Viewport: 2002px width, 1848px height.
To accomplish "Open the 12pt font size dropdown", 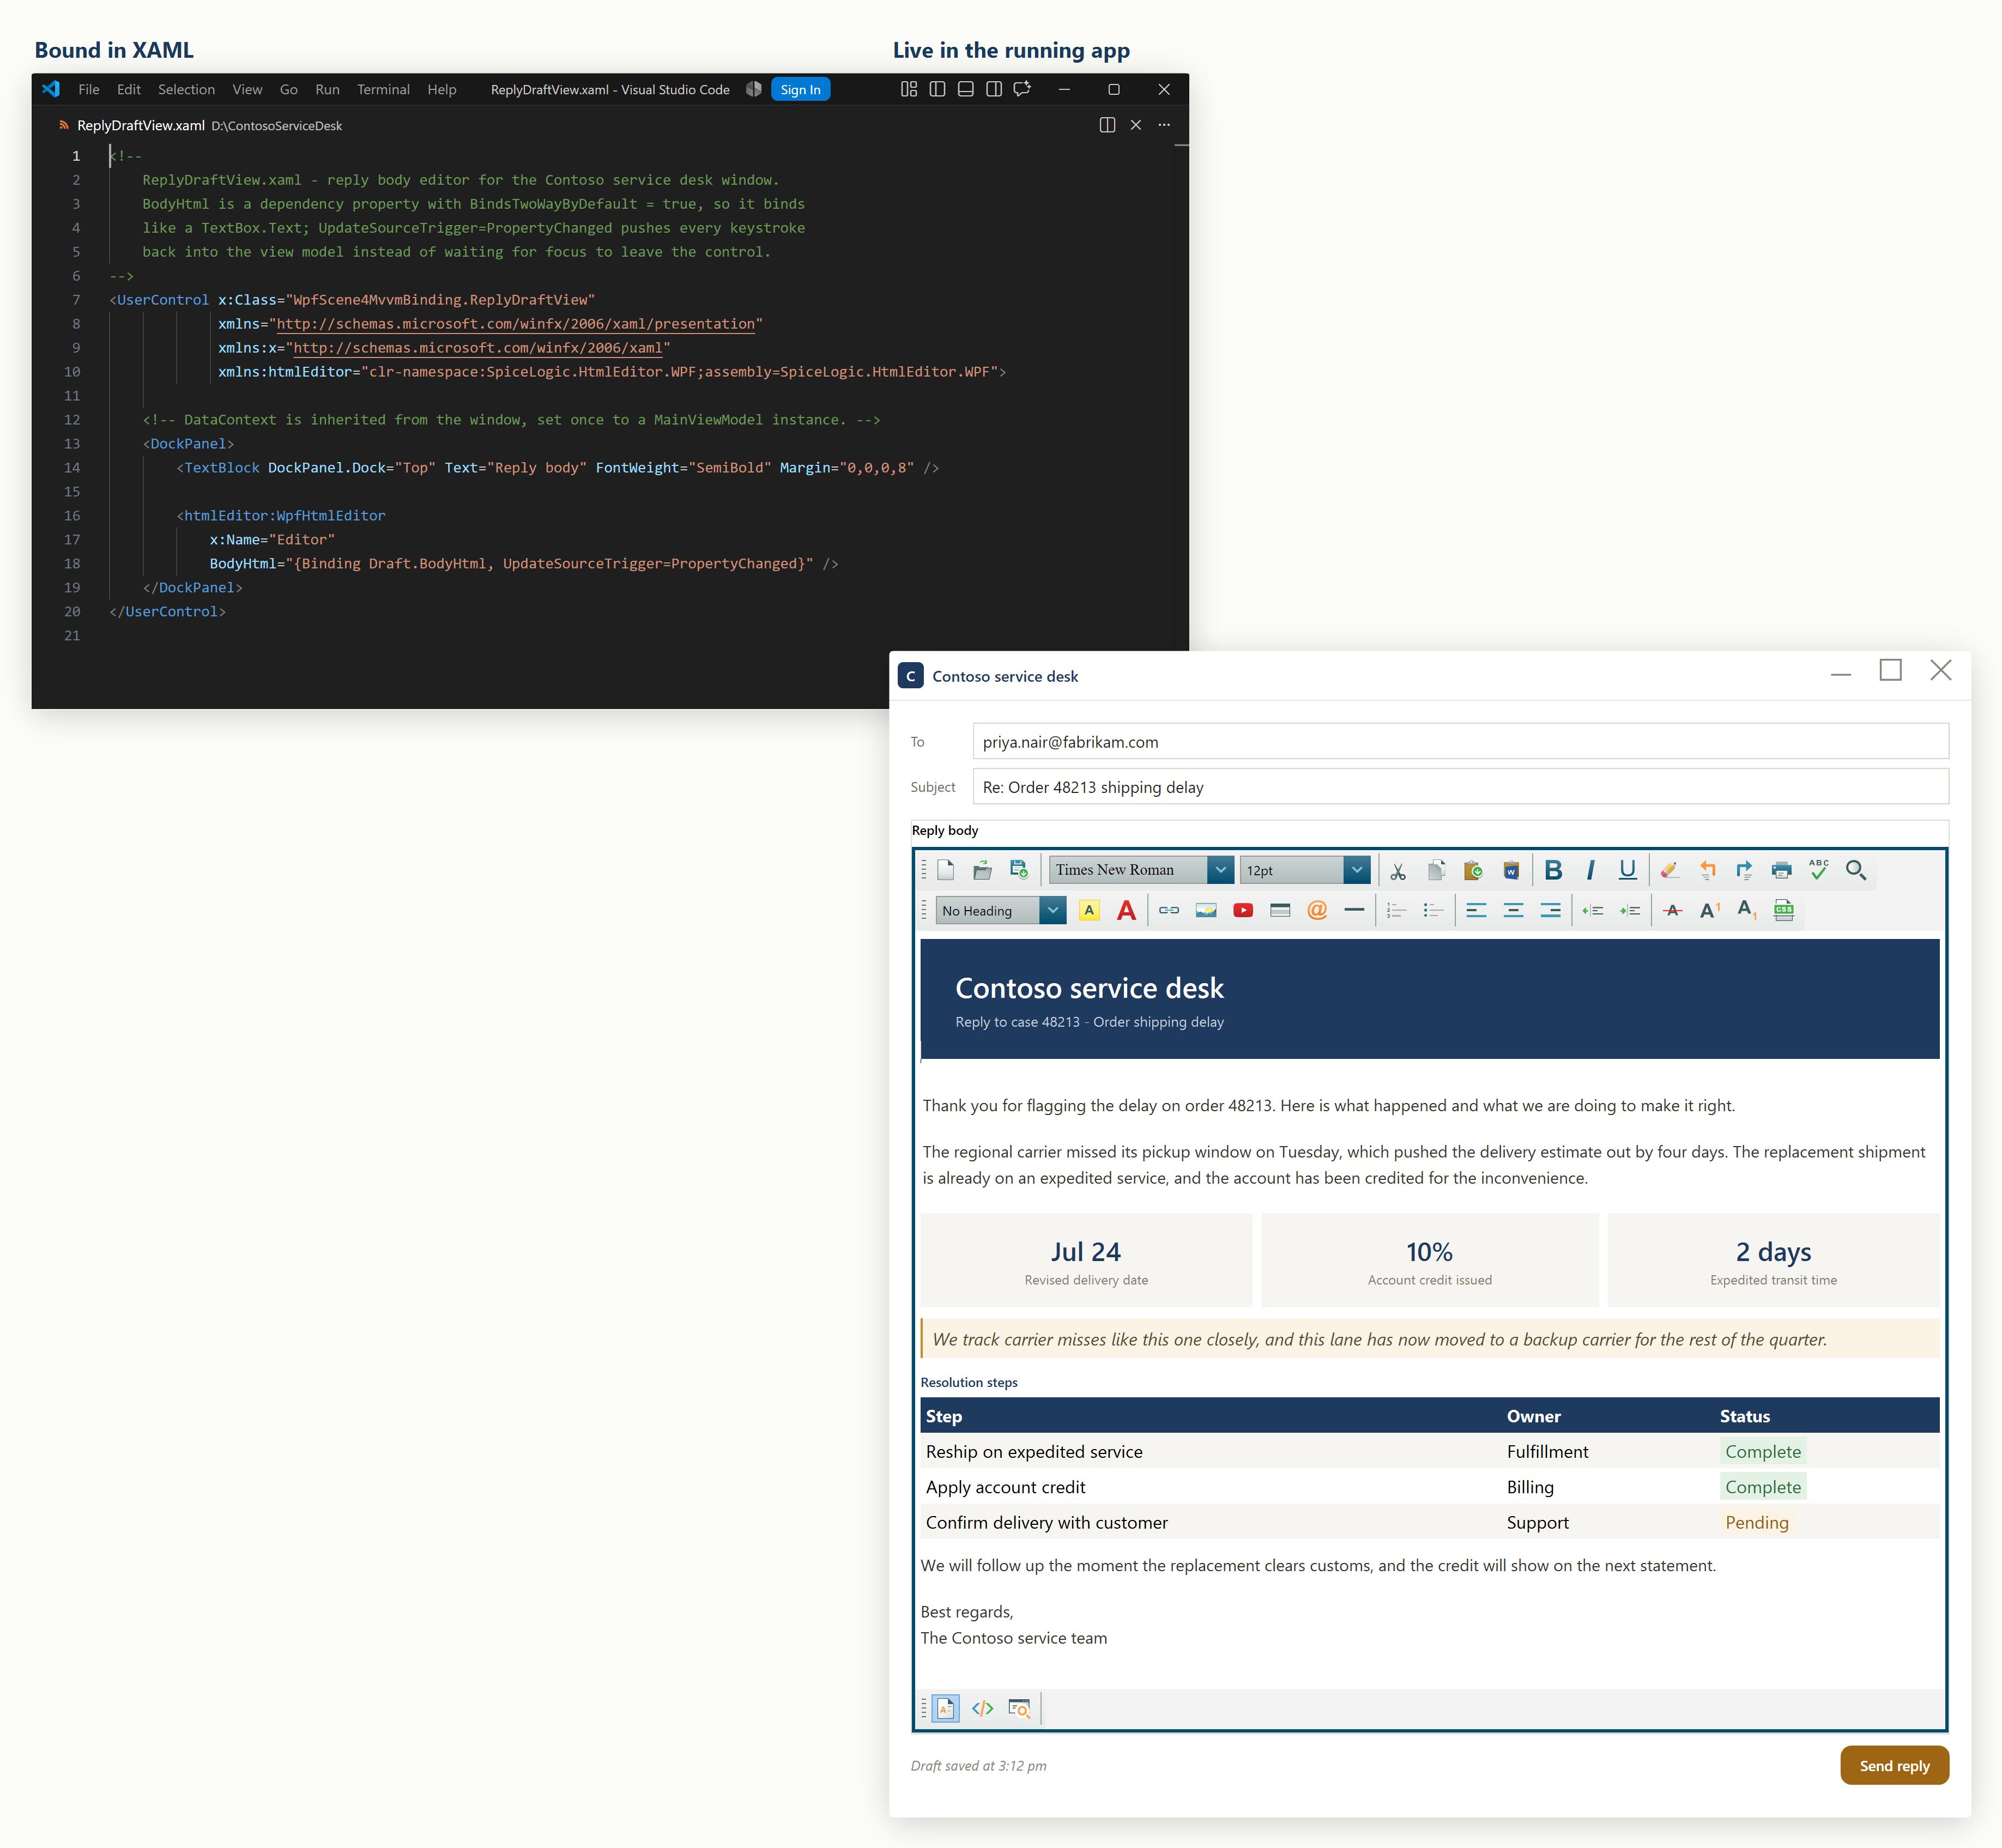I will pos(1356,870).
